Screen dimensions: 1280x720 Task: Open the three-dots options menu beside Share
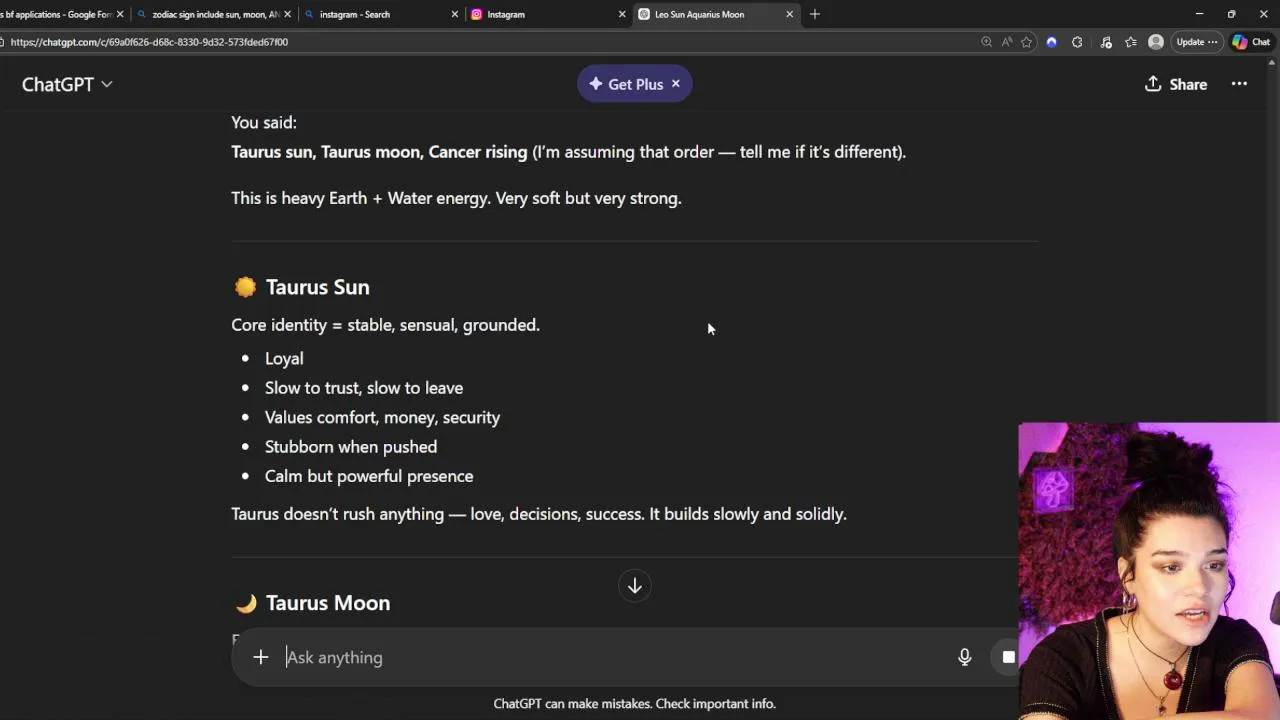1239,84
